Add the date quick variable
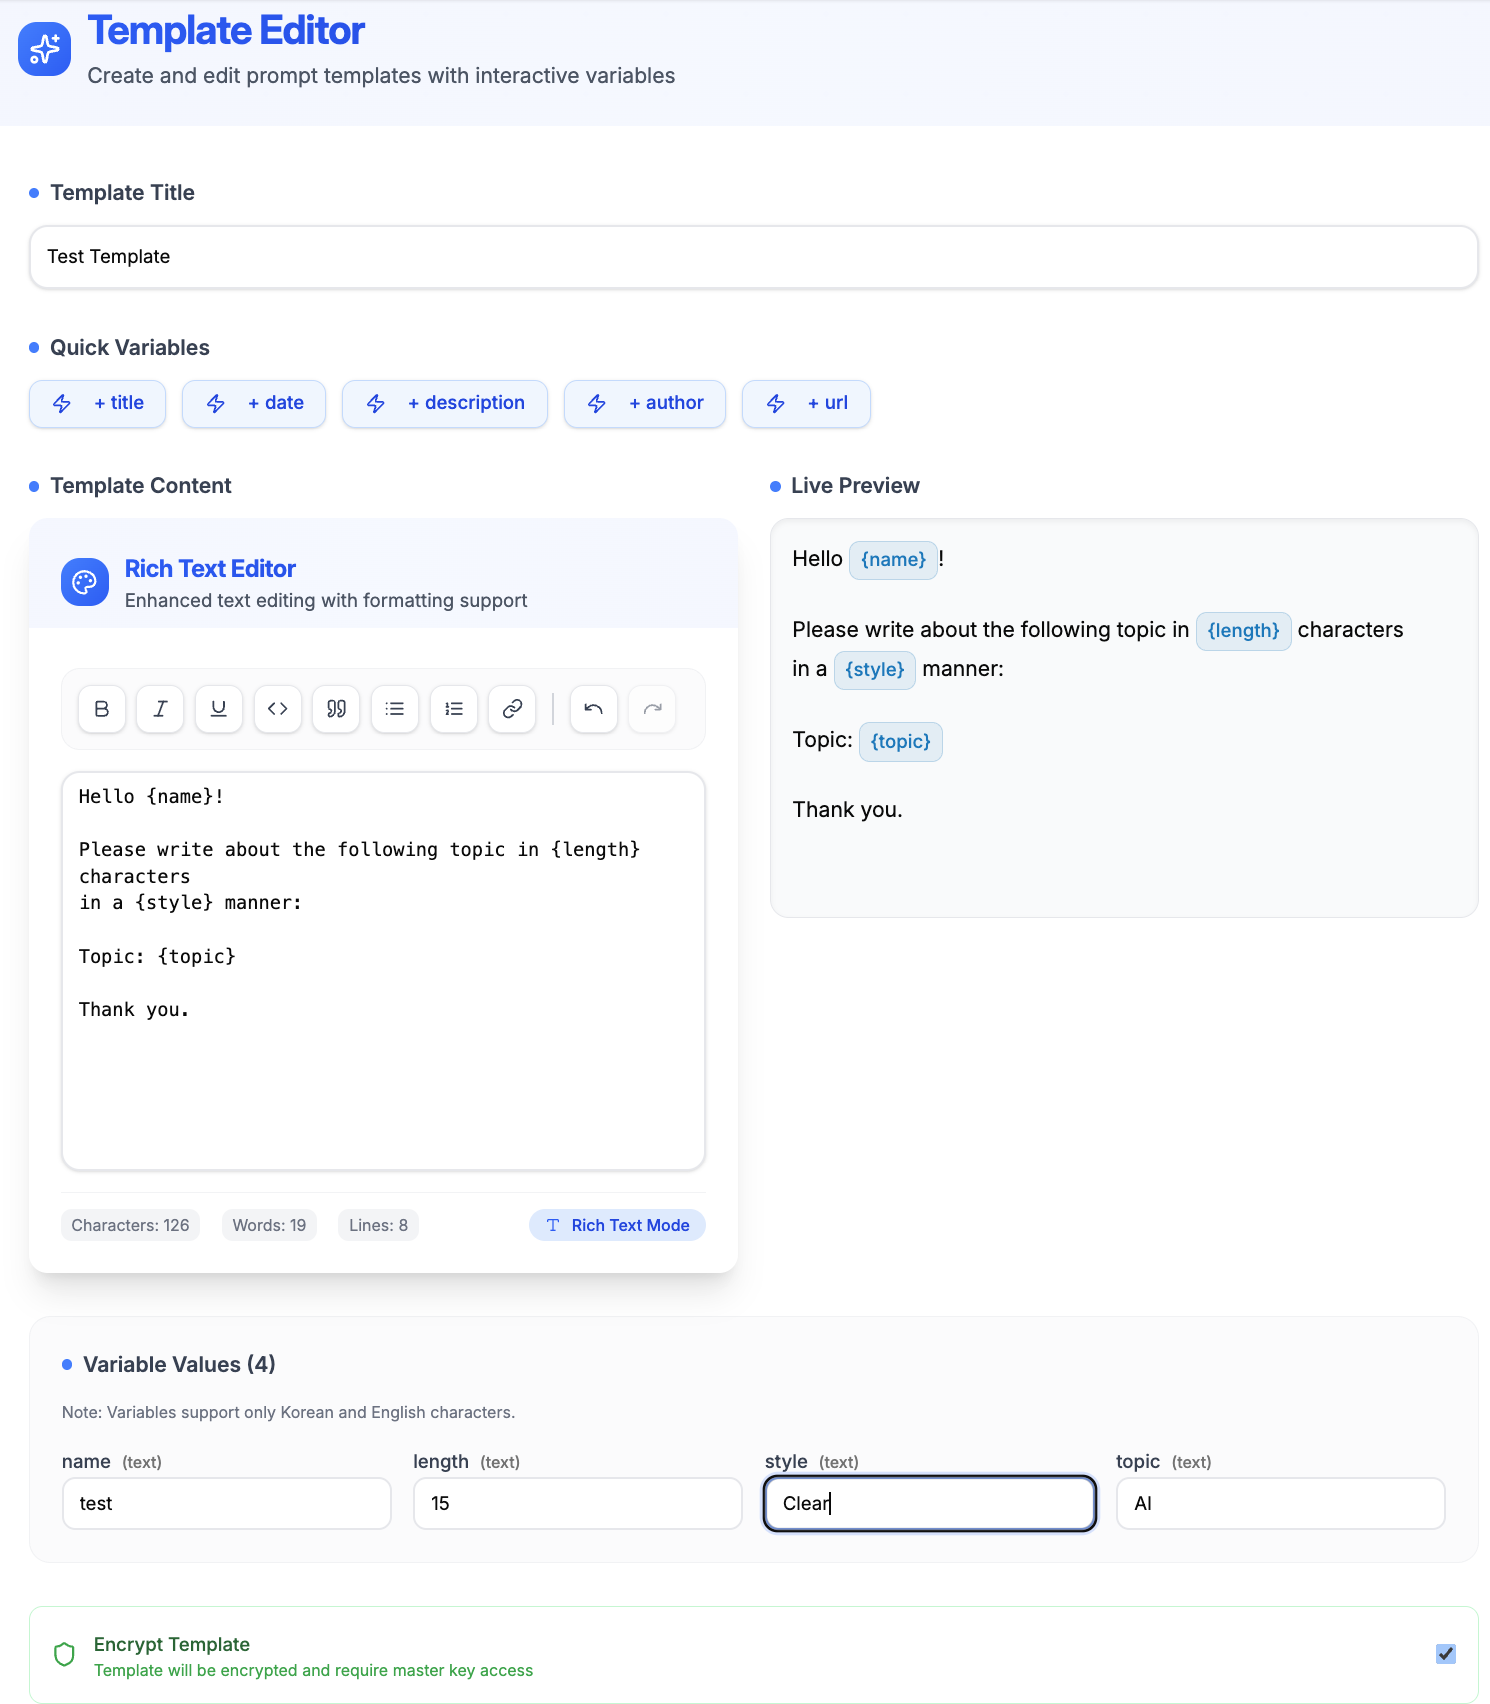This screenshot has width=1490, height=1704. coord(254,404)
